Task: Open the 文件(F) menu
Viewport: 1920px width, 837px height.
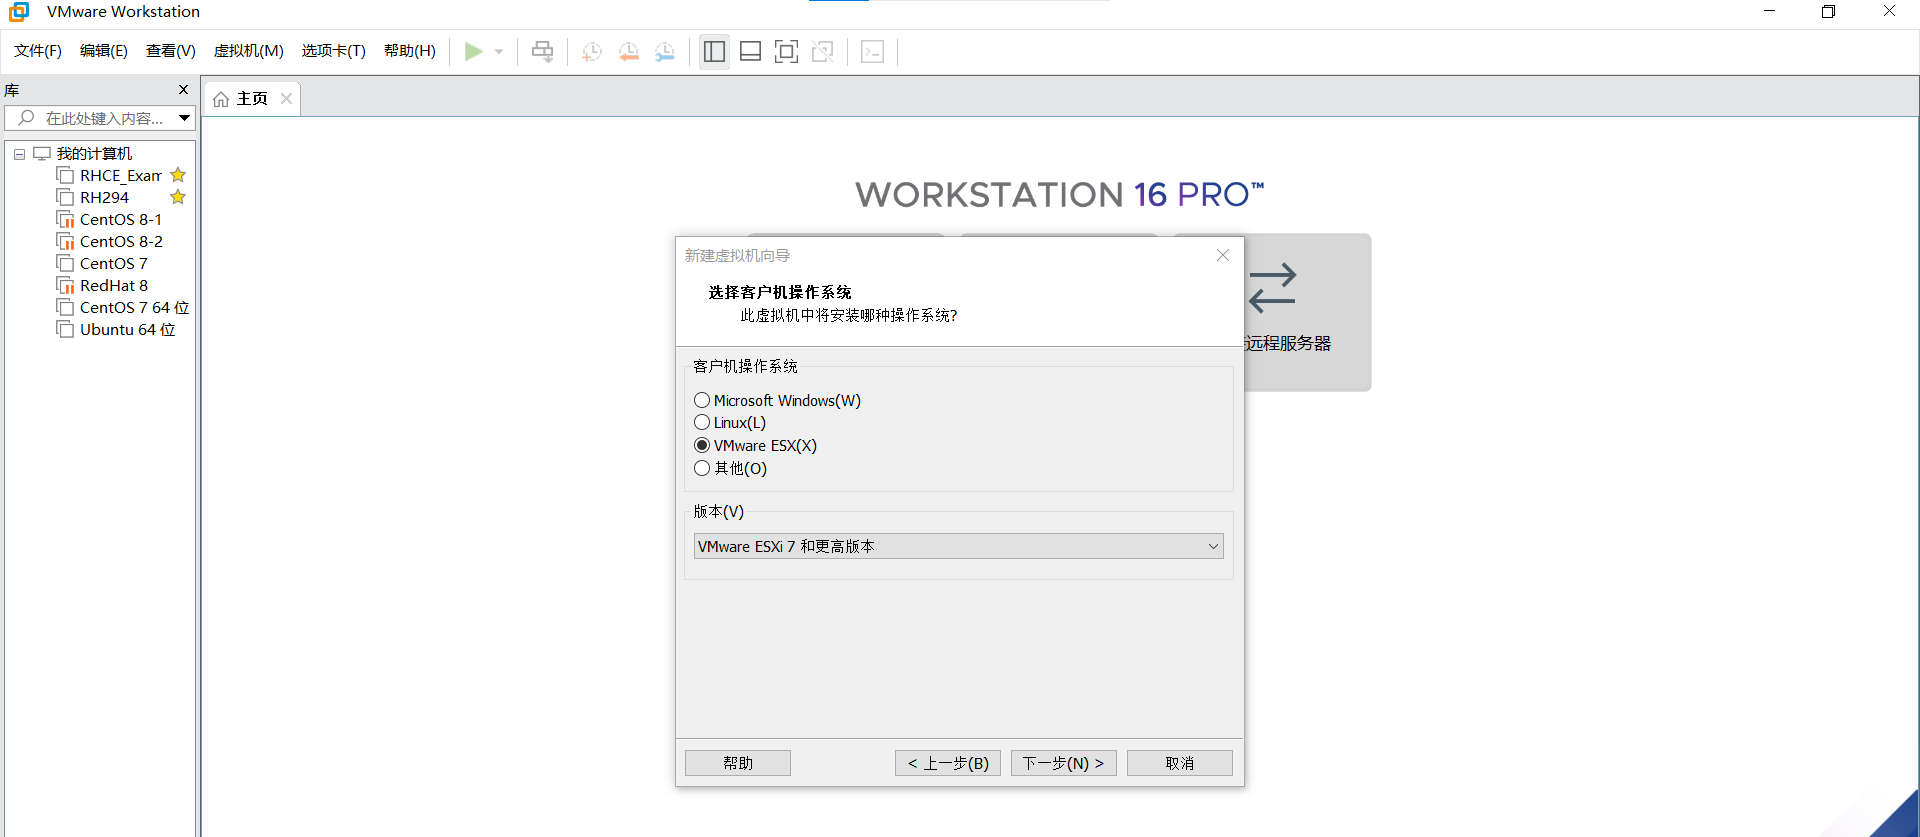Action: tap(38, 51)
